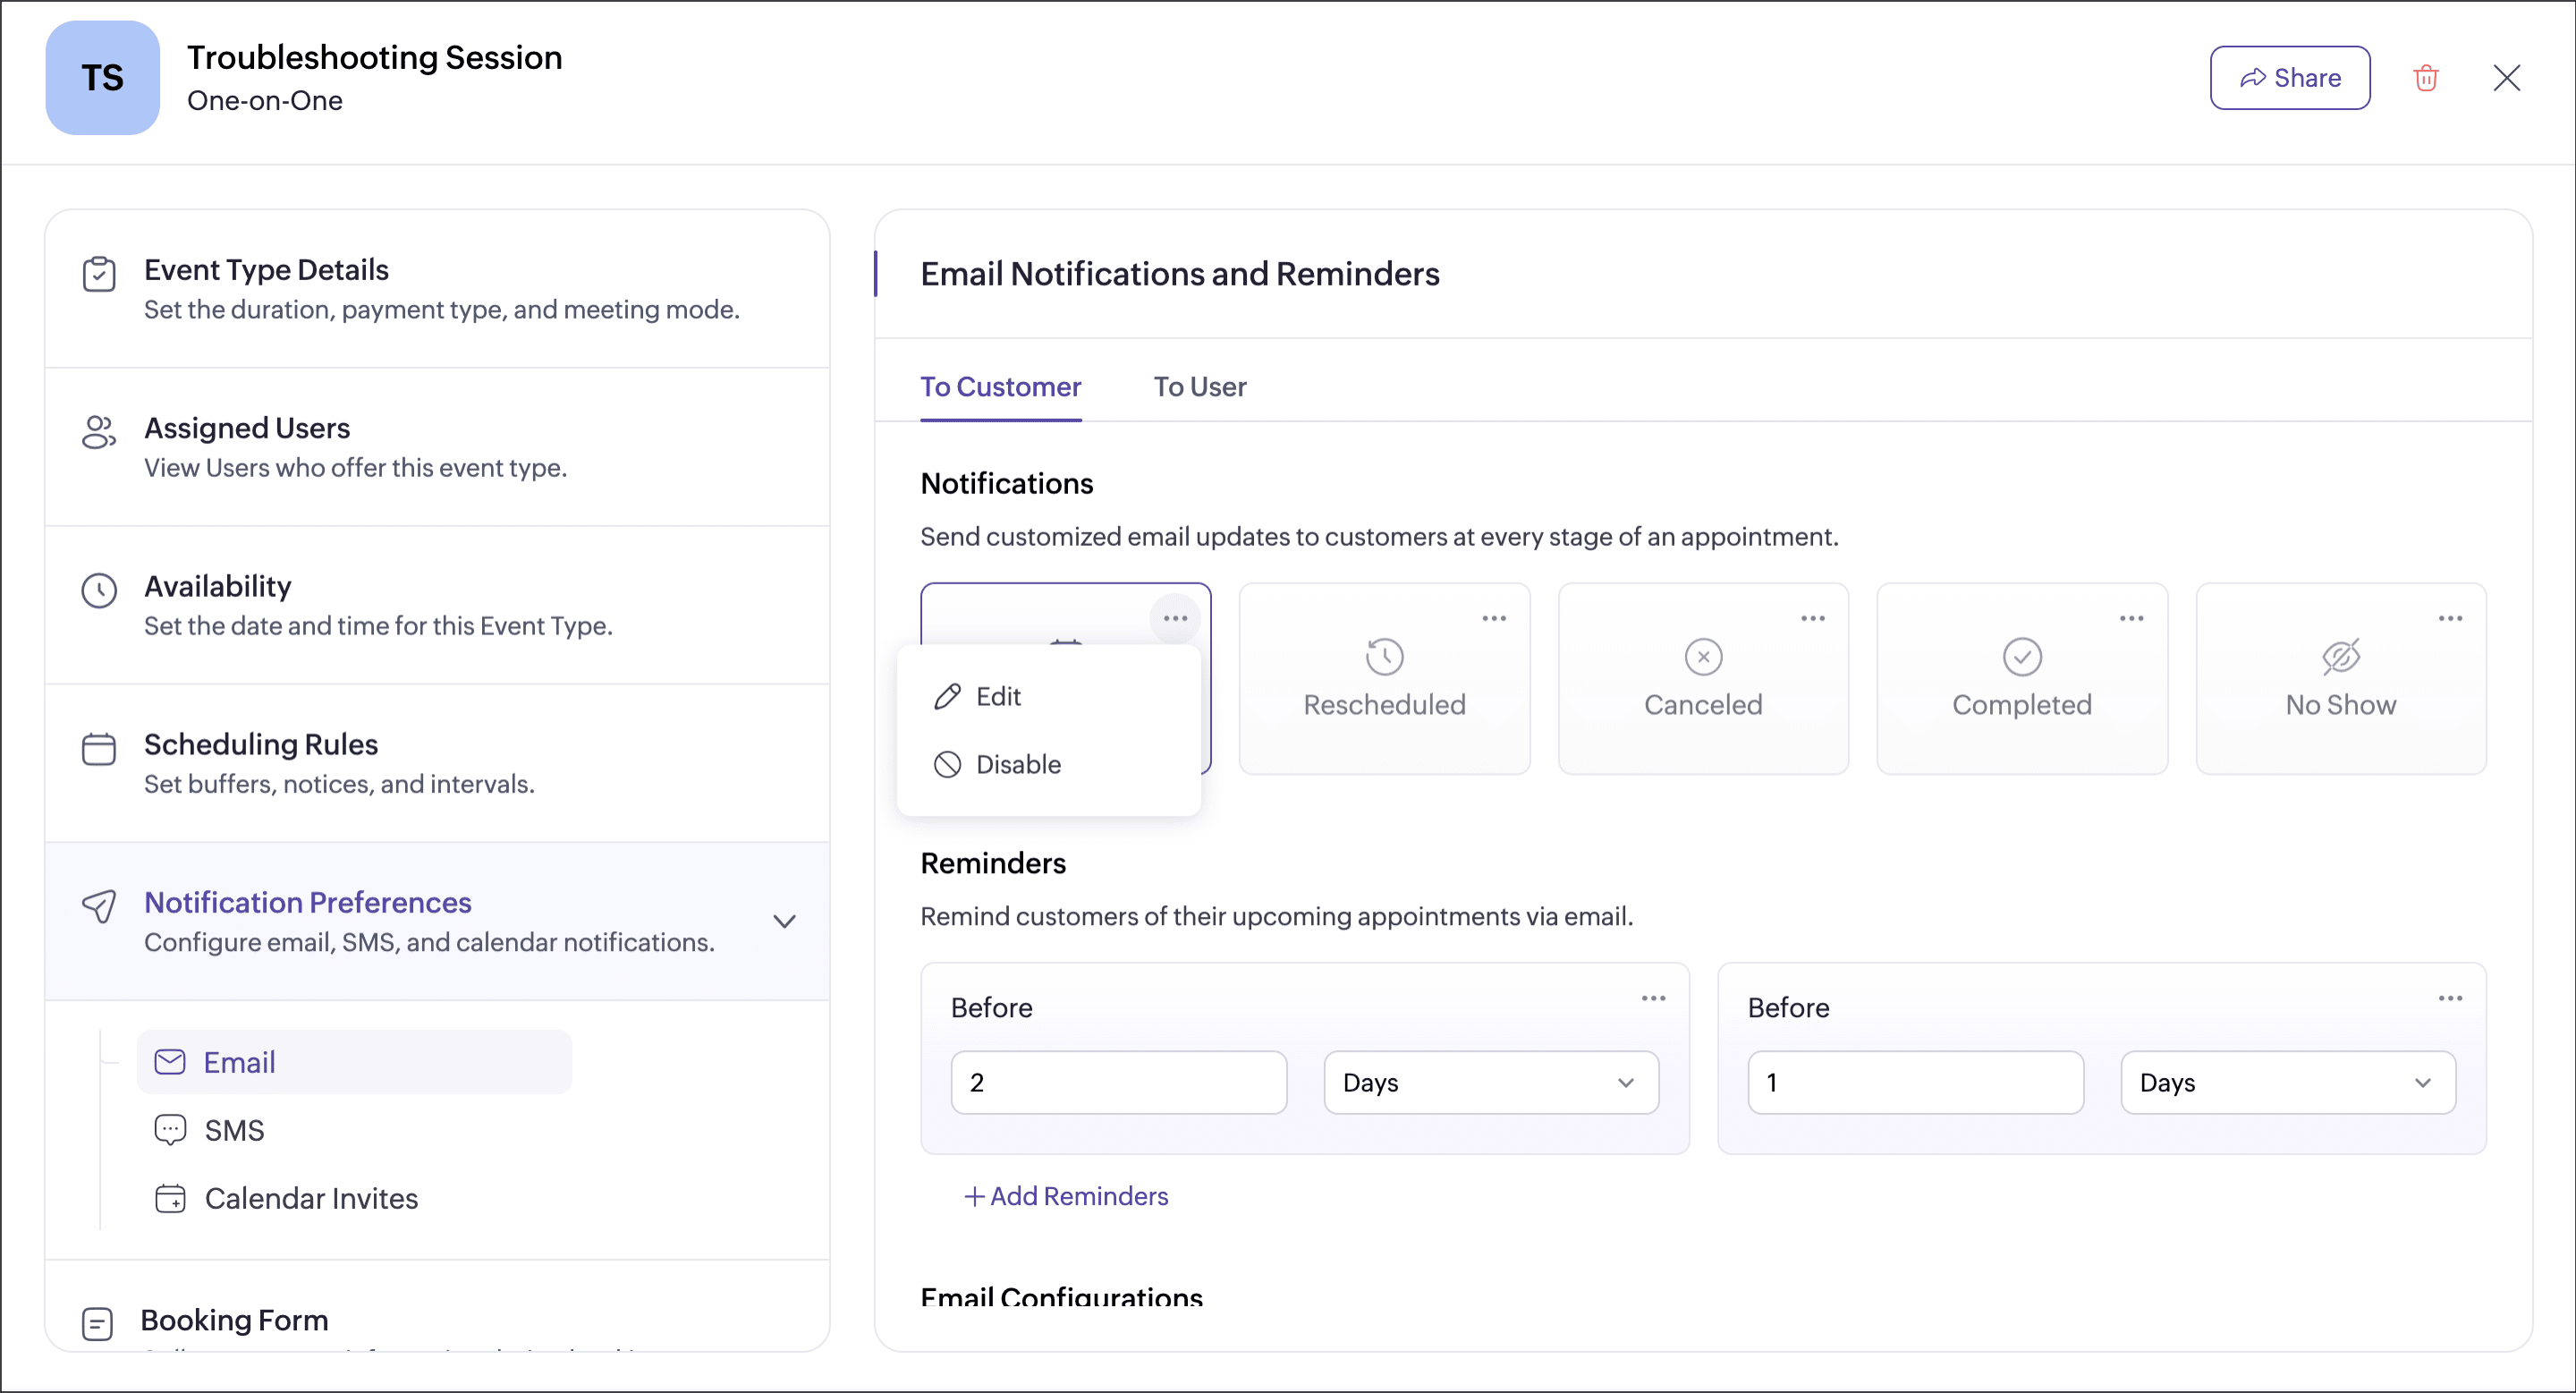
Task: Open the first reminder's three-dot menu
Action: pos(1653,998)
